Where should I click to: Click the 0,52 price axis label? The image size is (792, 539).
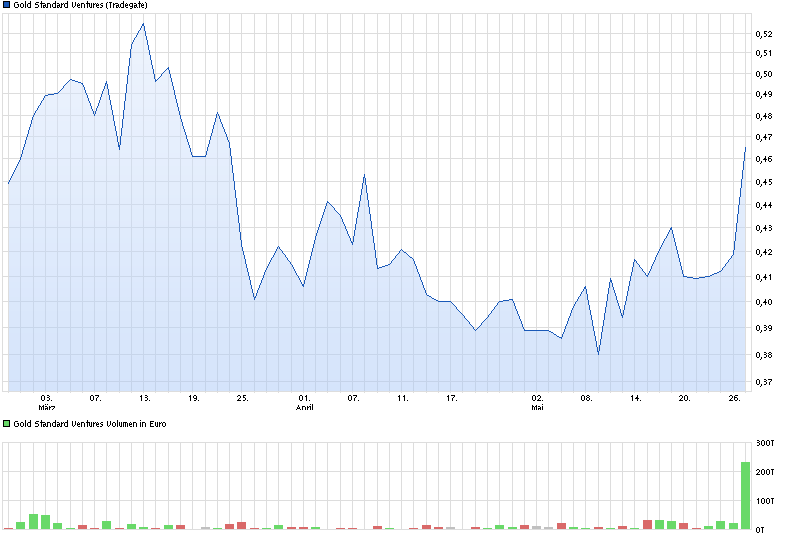point(764,34)
